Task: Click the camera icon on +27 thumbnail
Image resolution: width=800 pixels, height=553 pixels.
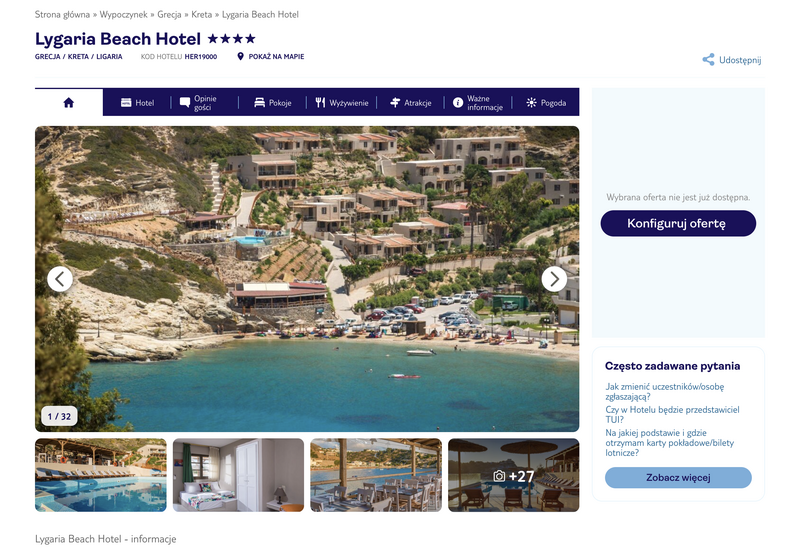Action: (499, 476)
